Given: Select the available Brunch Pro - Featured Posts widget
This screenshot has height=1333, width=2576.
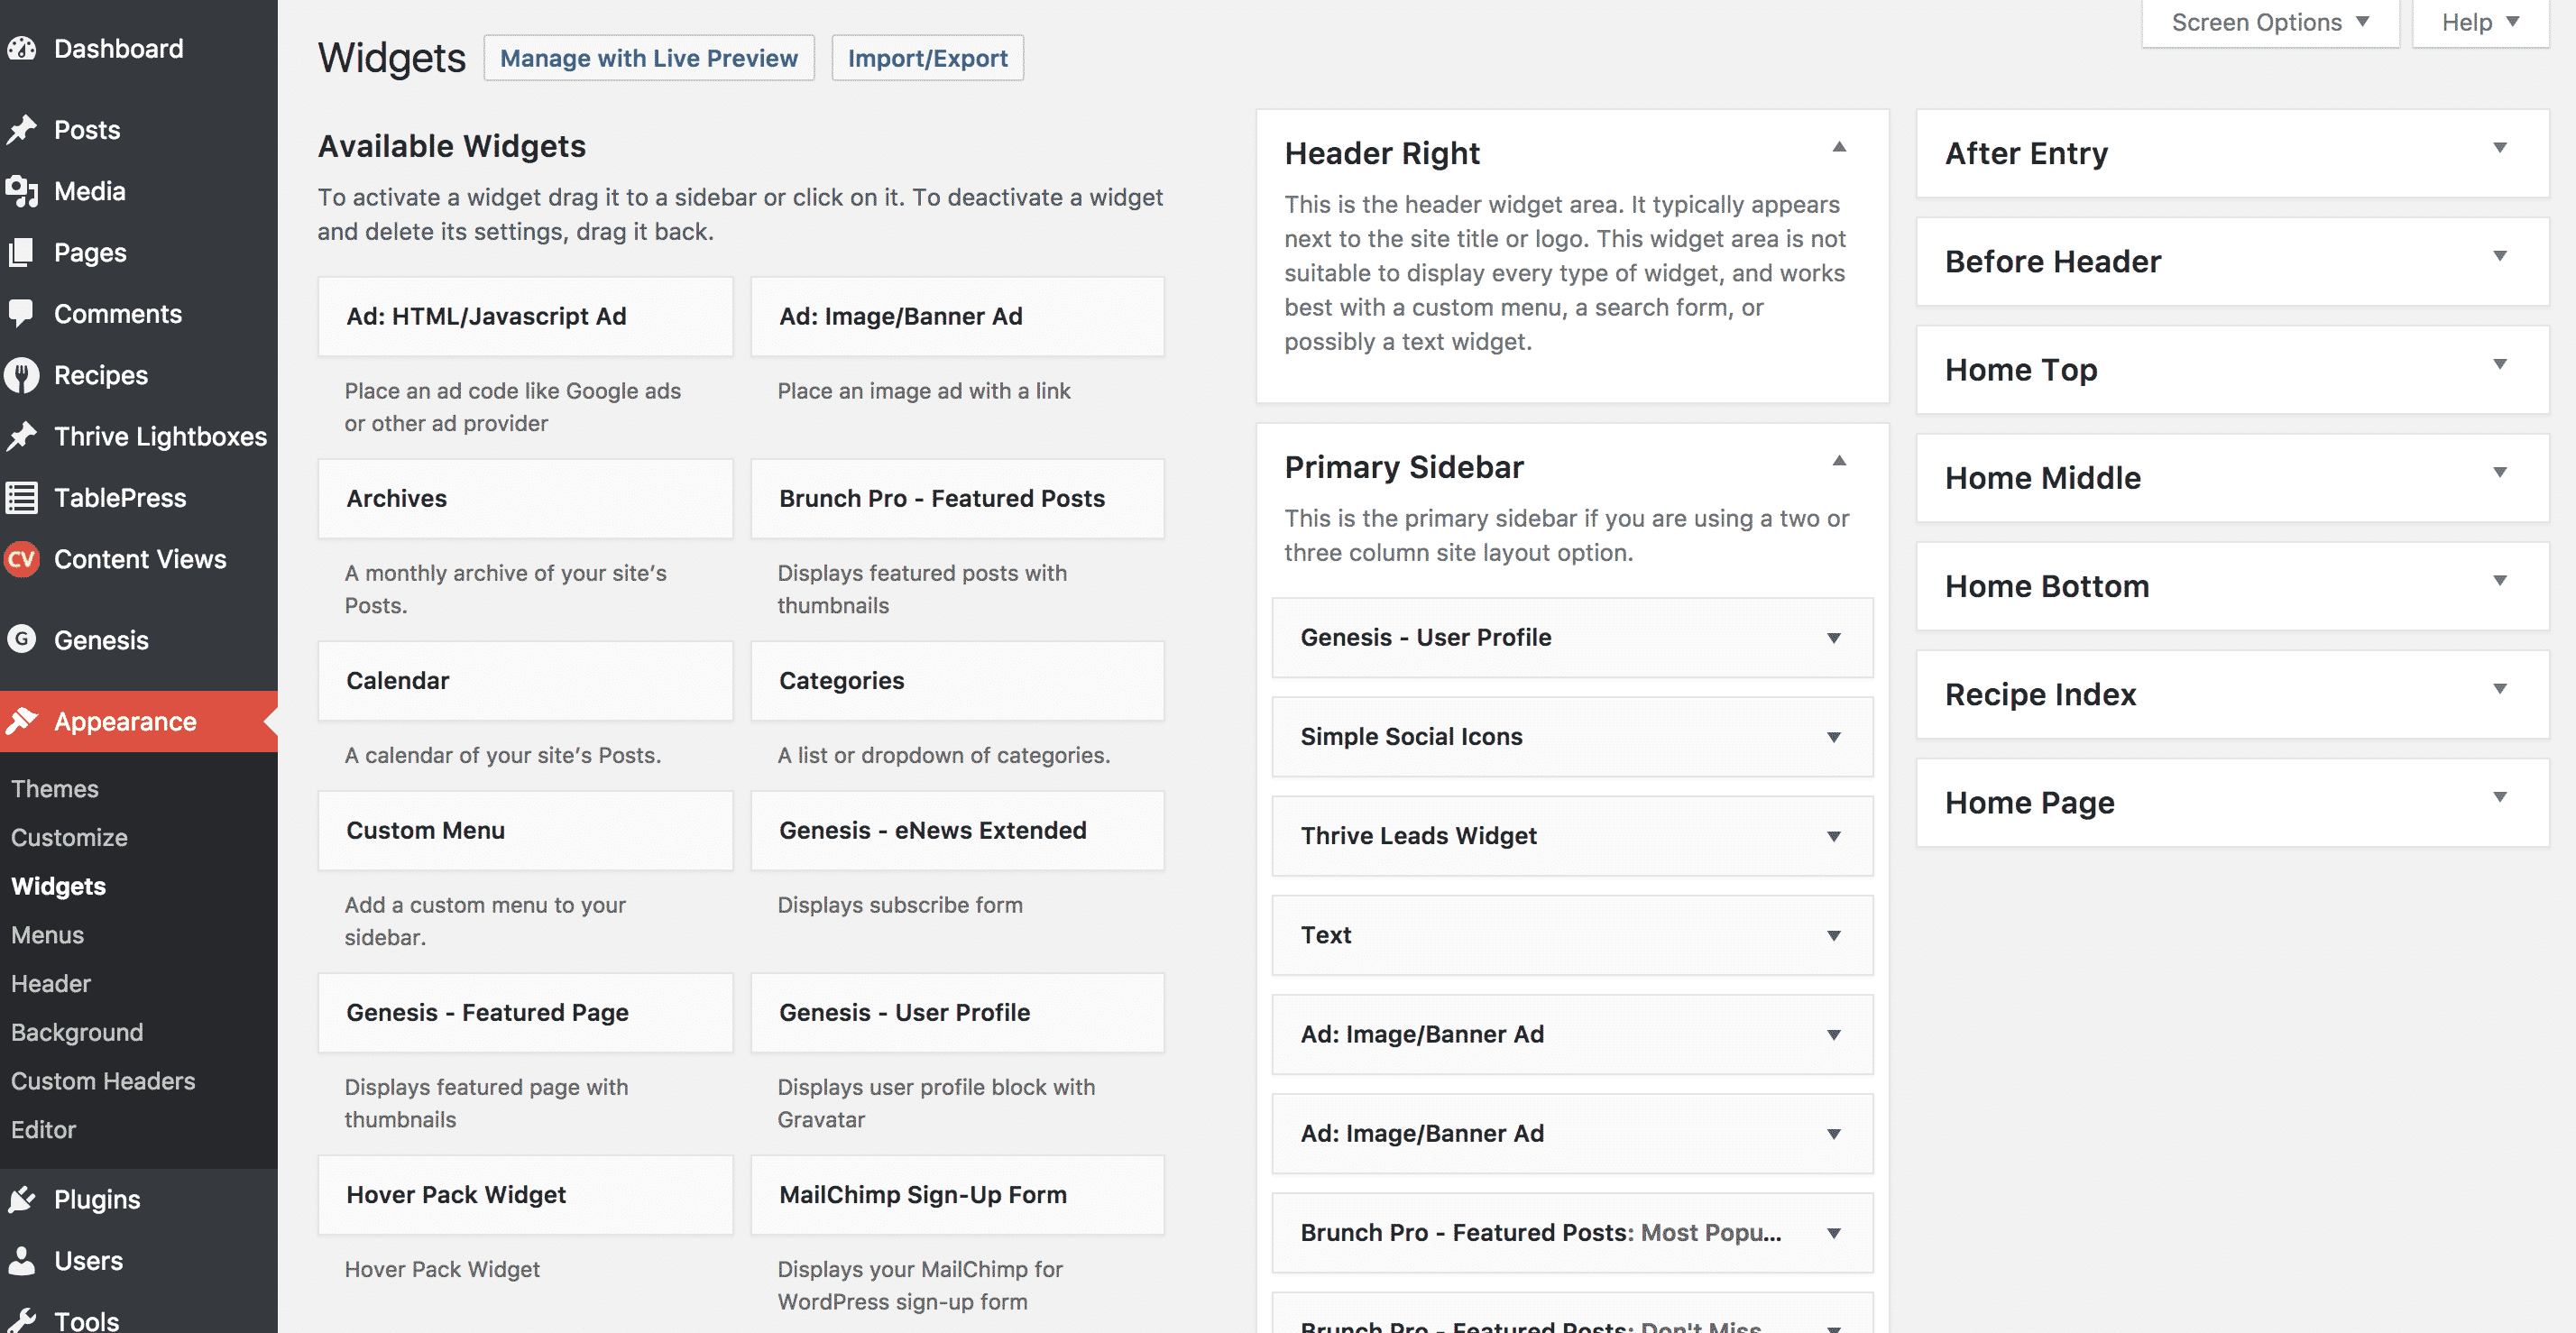Looking at the screenshot, I should [957, 498].
